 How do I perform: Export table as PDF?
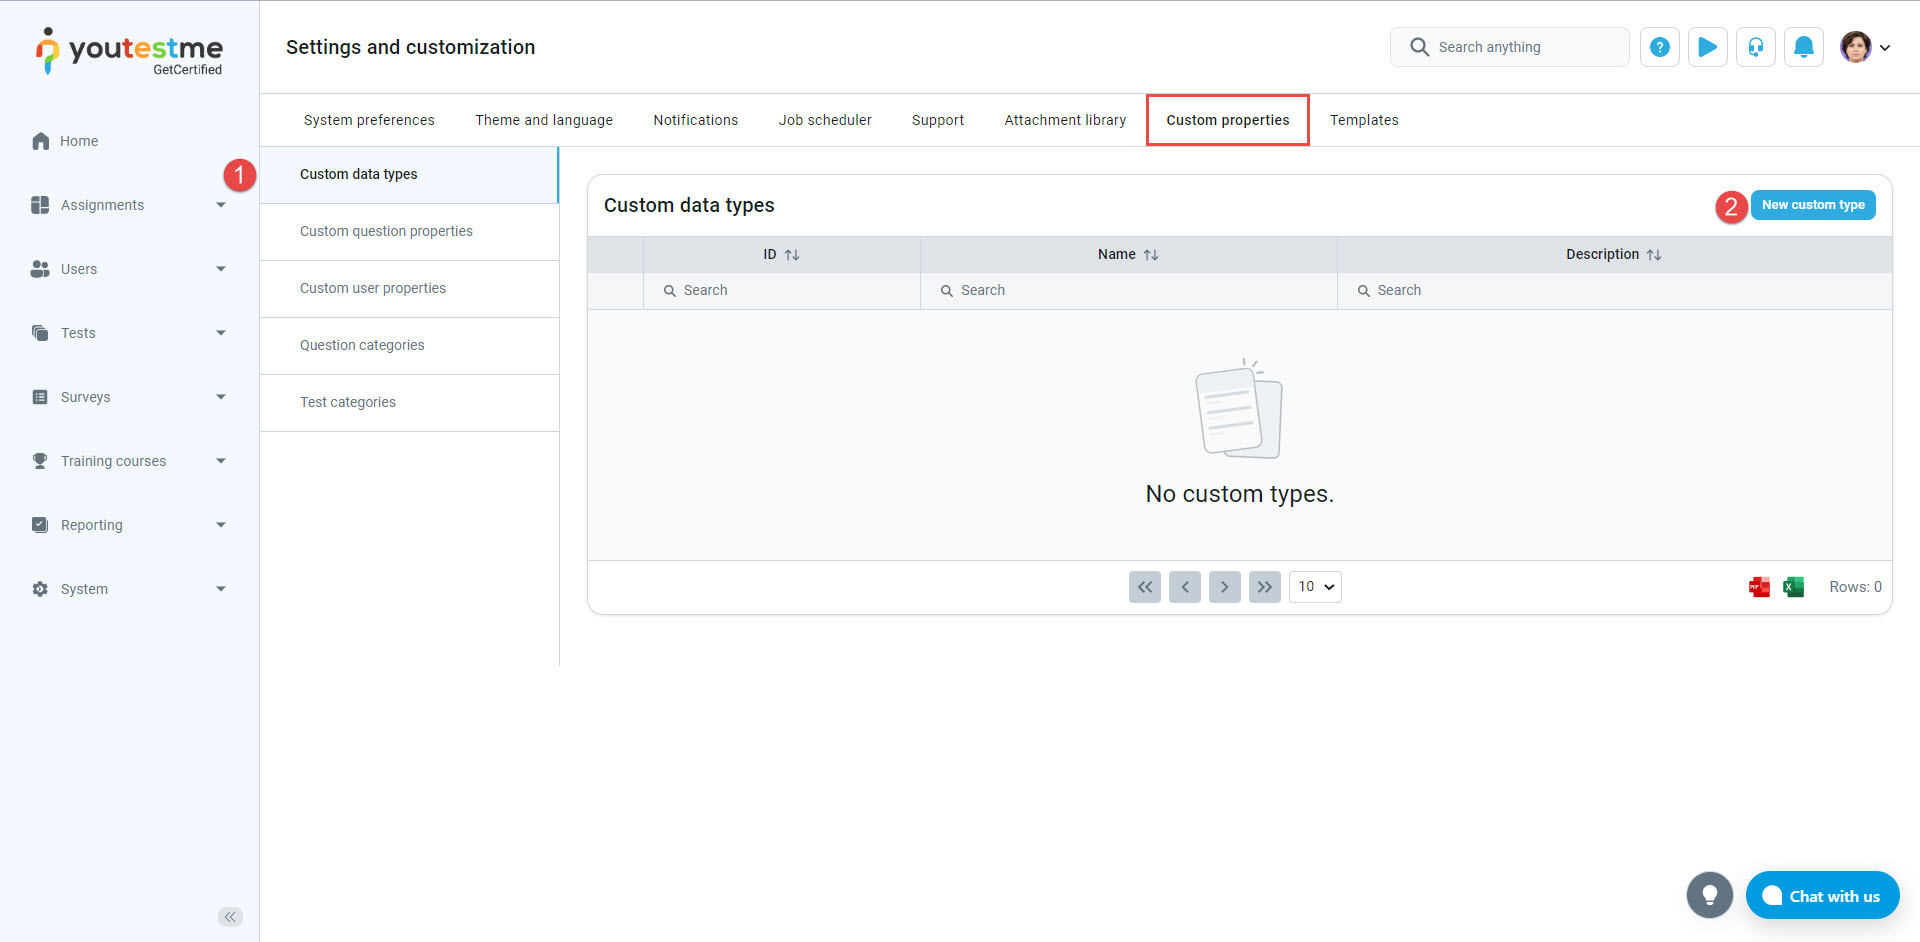(1759, 587)
